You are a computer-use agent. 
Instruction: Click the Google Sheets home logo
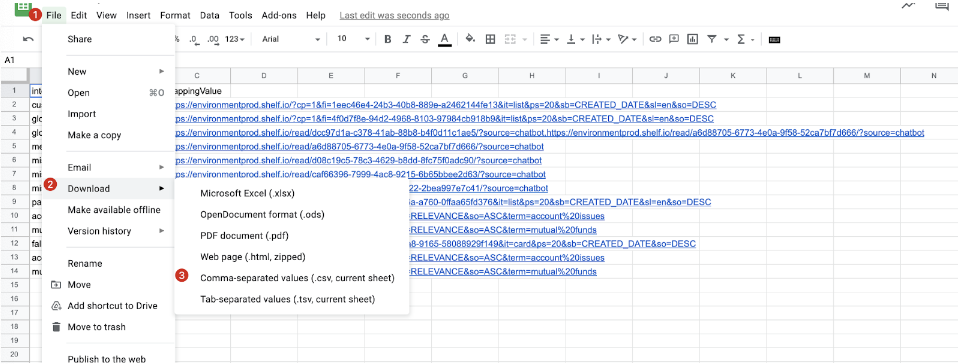tap(23, 9)
